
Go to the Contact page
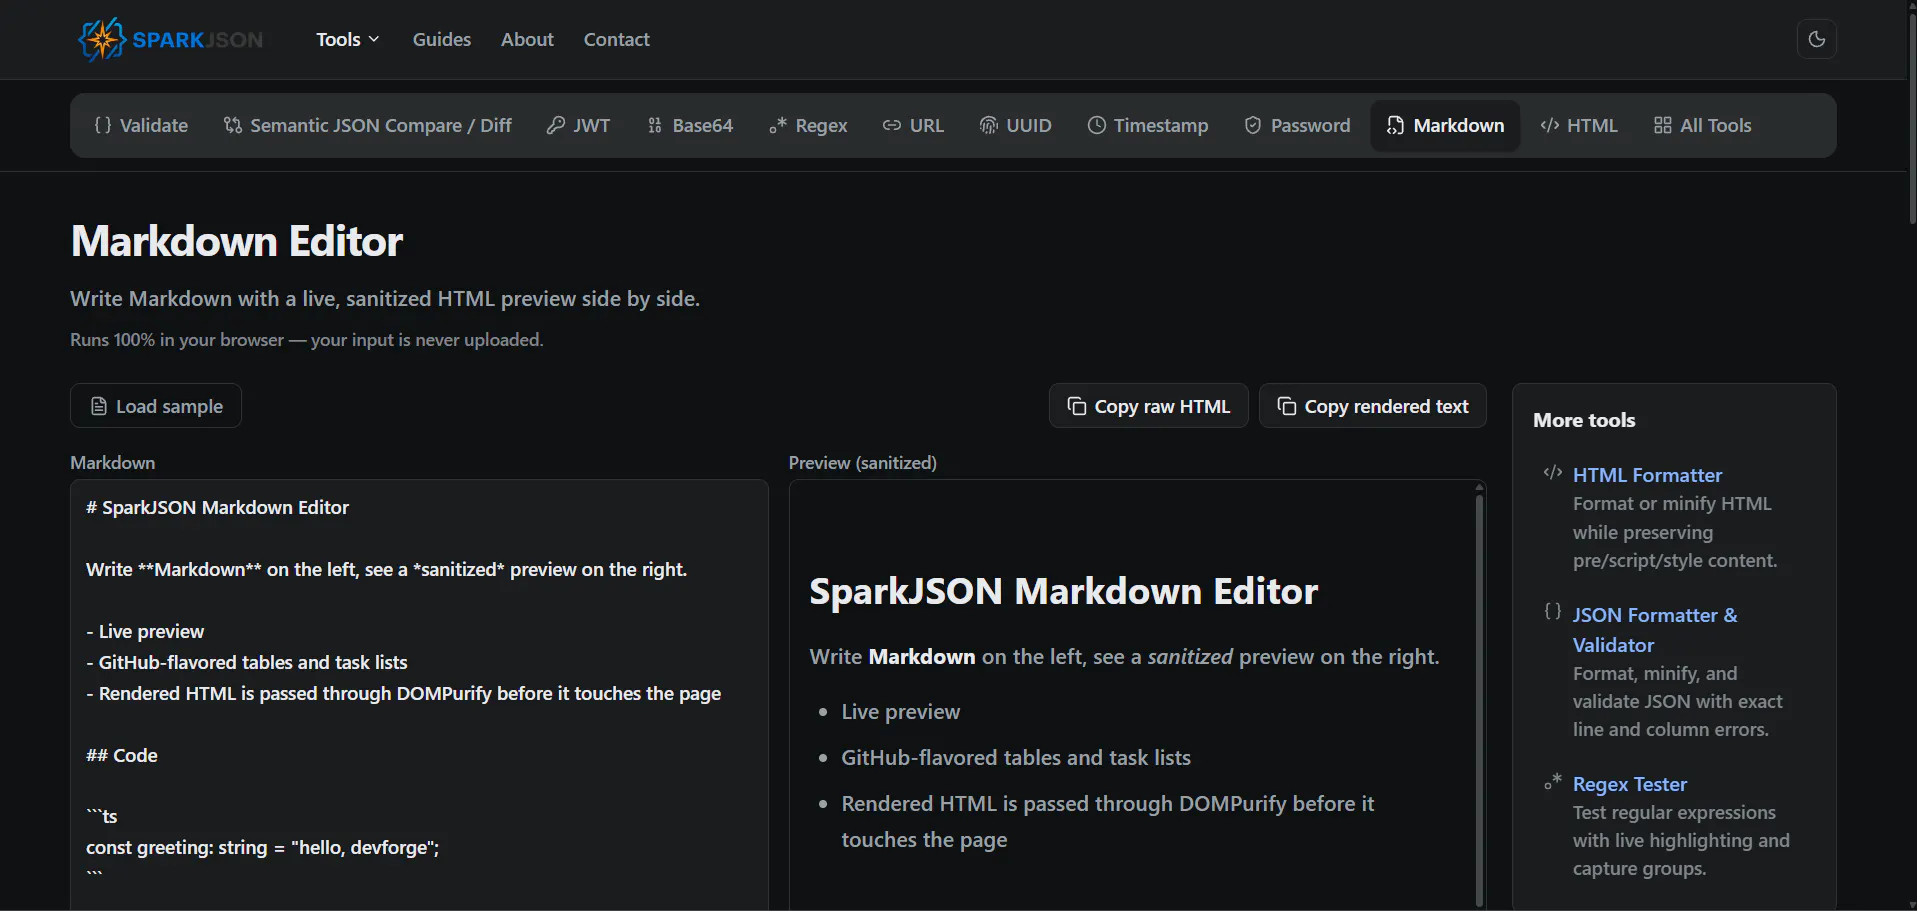[x=616, y=39]
